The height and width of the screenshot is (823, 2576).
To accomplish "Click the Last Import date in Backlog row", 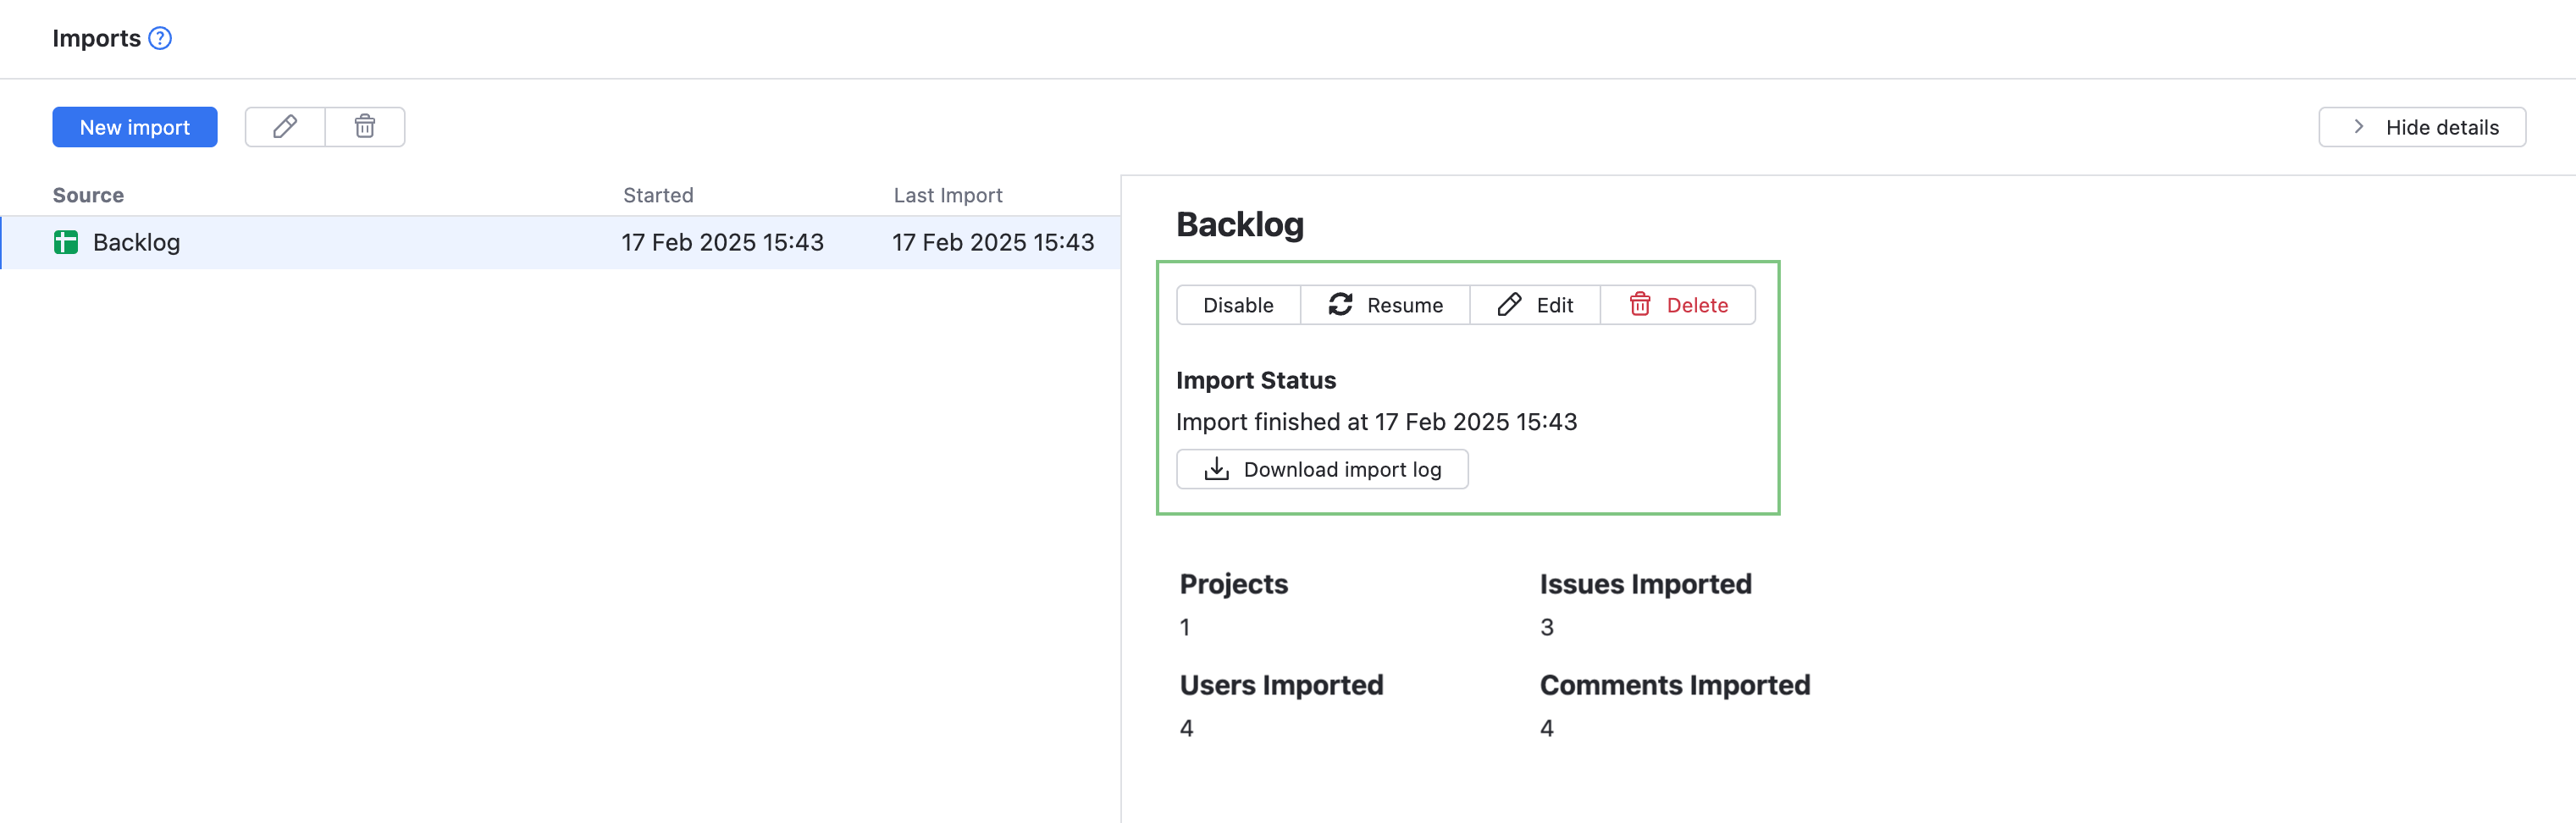I will coord(992,242).
